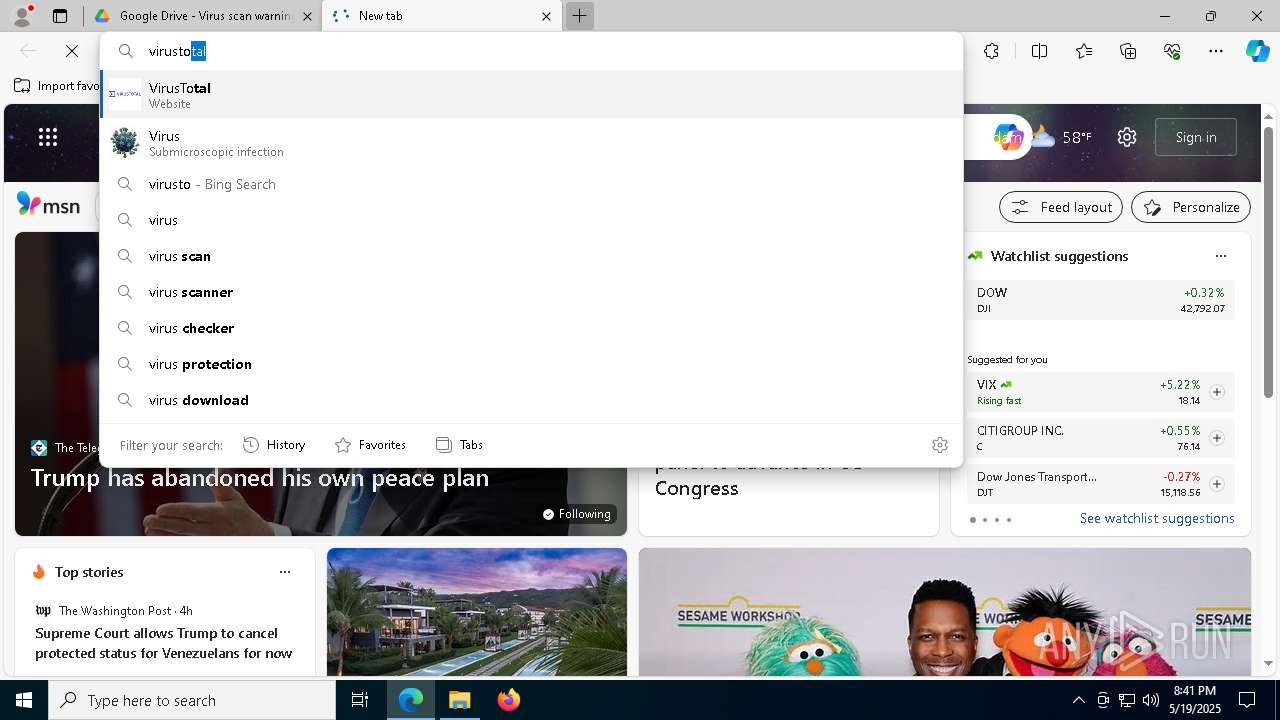Open Task View on taskbar
Viewport: 1280px width, 720px height.
(x=360, y=700)
